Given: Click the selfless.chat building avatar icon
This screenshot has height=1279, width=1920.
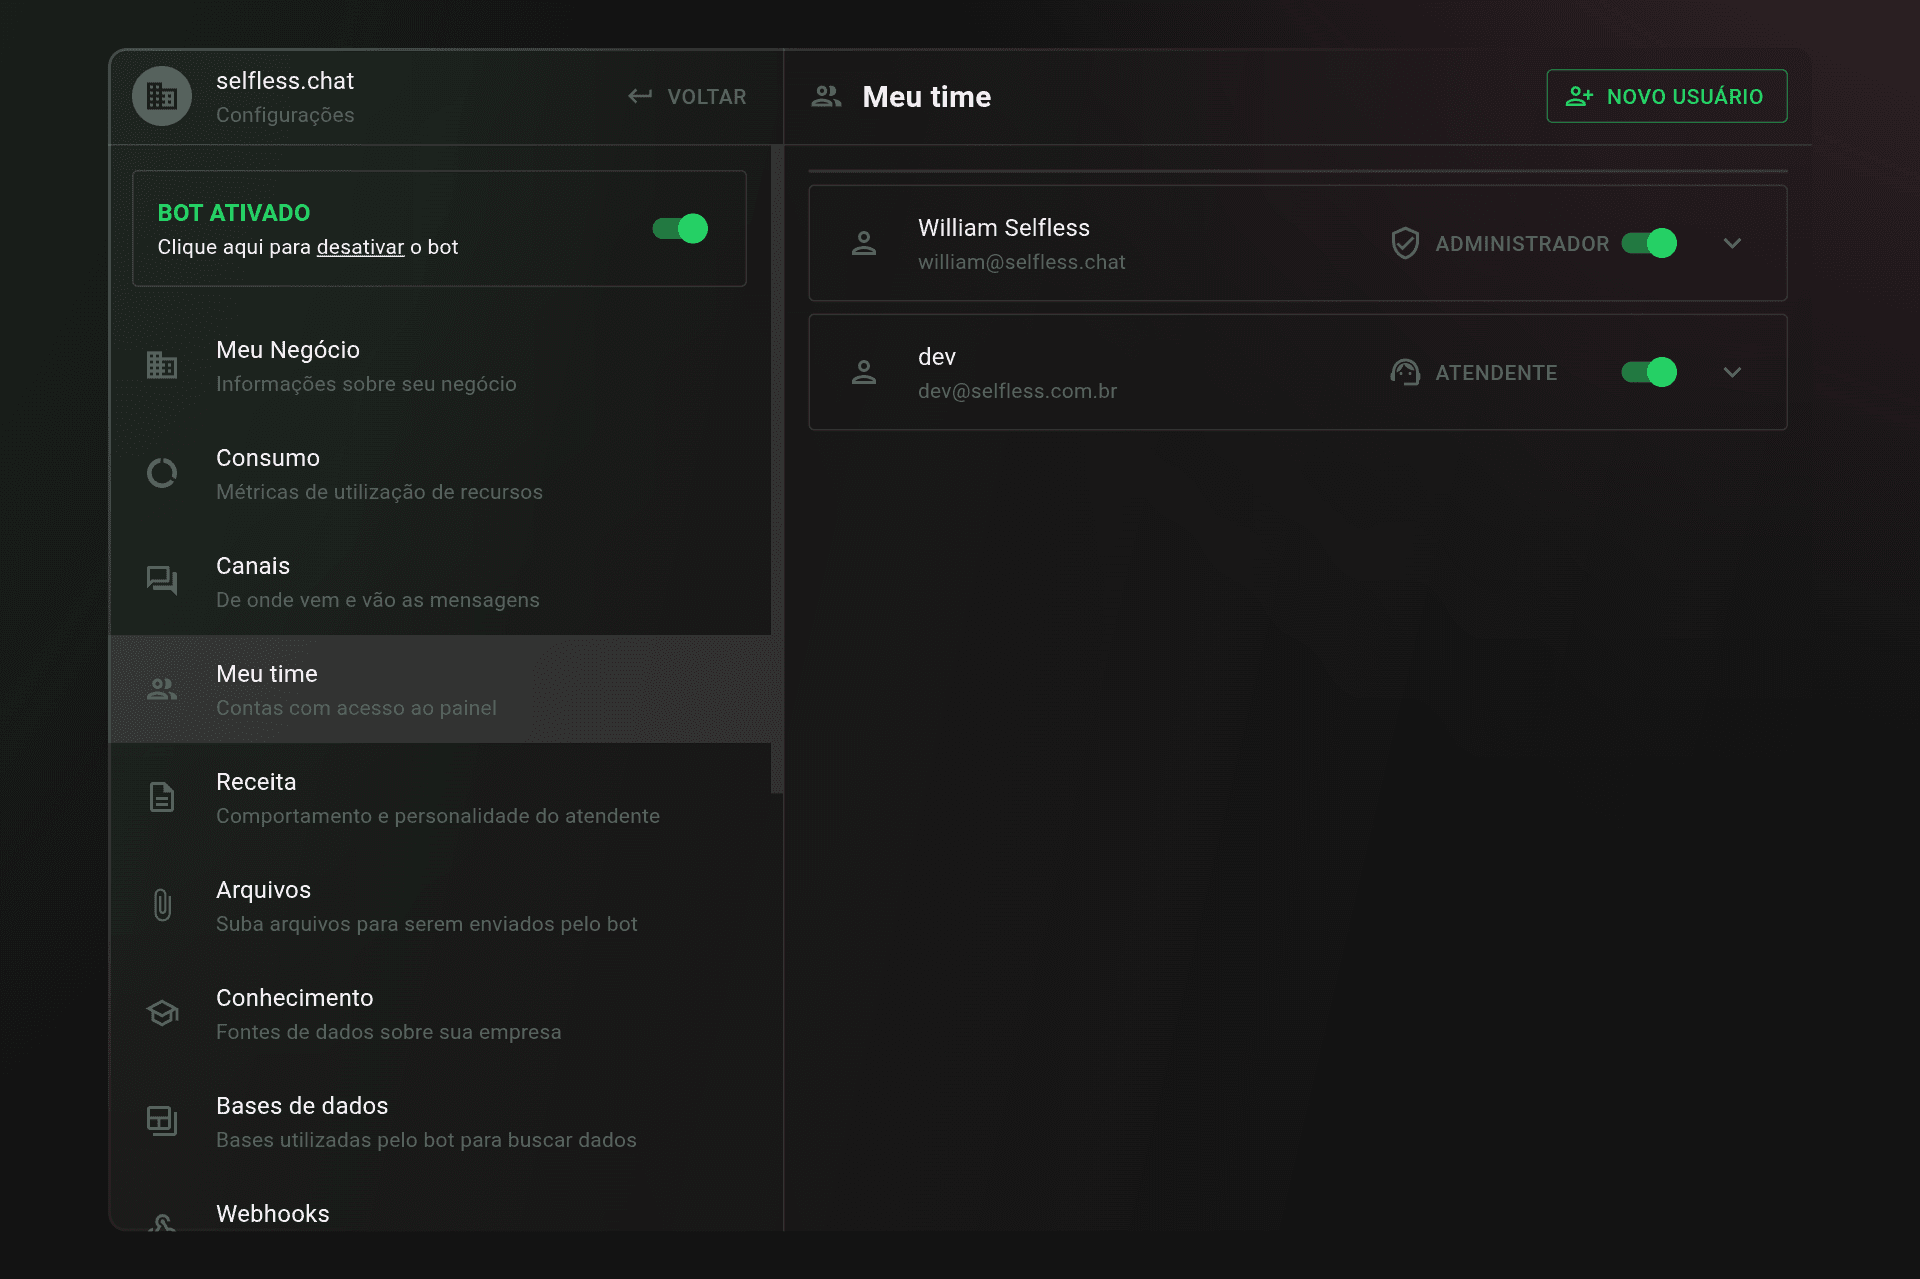Looking at the screenshot, I should tap(162, 96).
